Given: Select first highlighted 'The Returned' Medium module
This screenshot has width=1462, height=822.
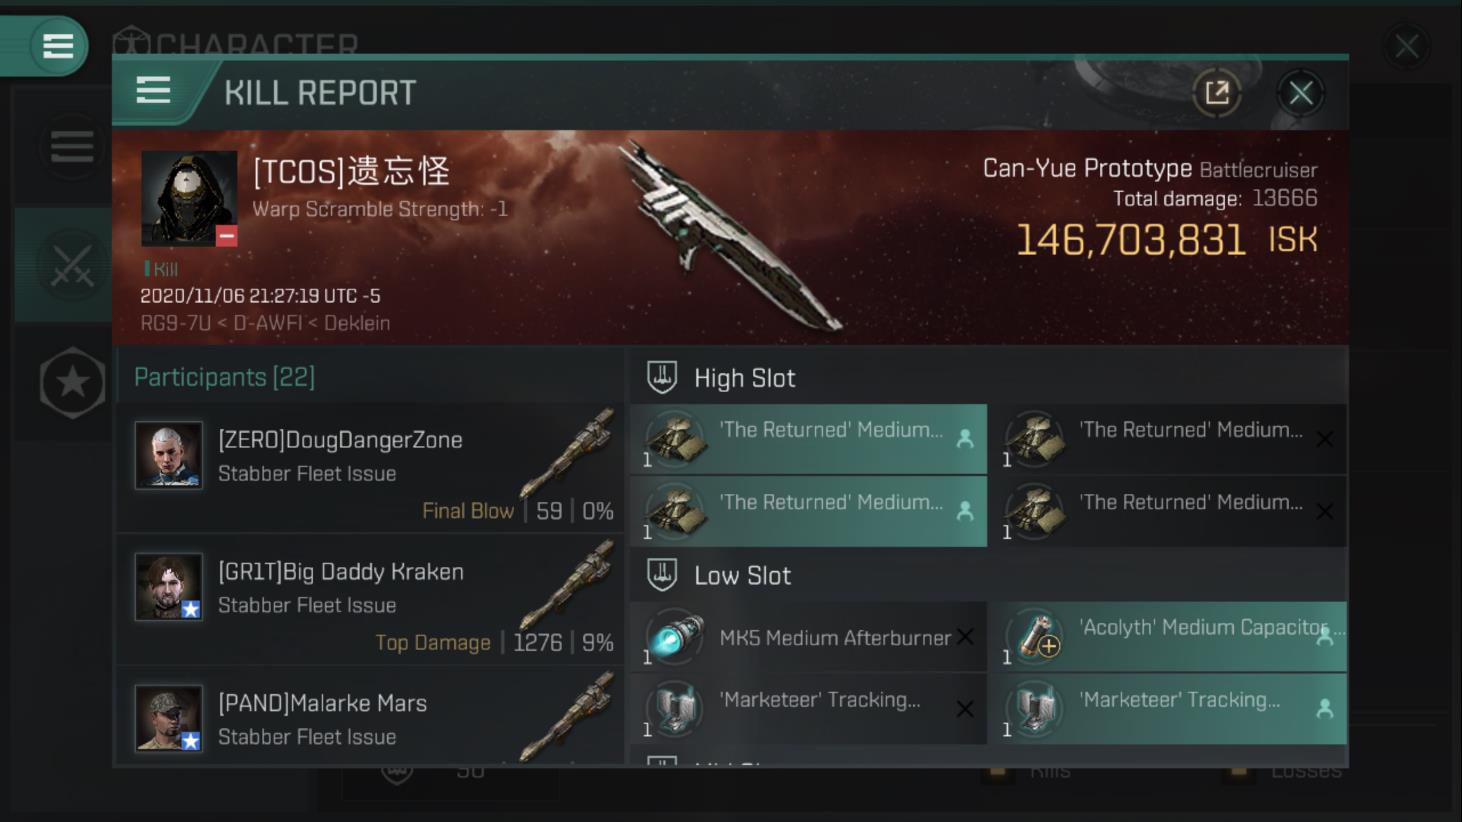Looking at the screenshot, I should 808,439.
